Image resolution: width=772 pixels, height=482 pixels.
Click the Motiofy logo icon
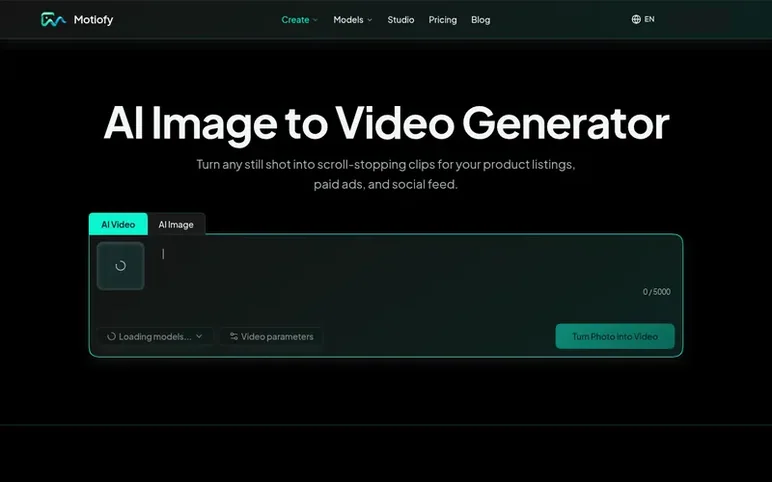[53, 20]
